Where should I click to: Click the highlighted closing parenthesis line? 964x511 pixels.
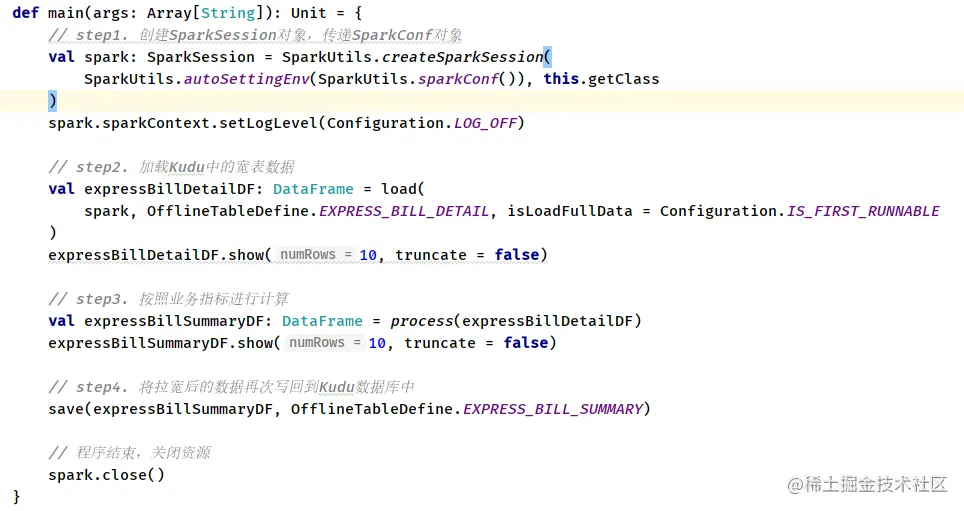482,100
